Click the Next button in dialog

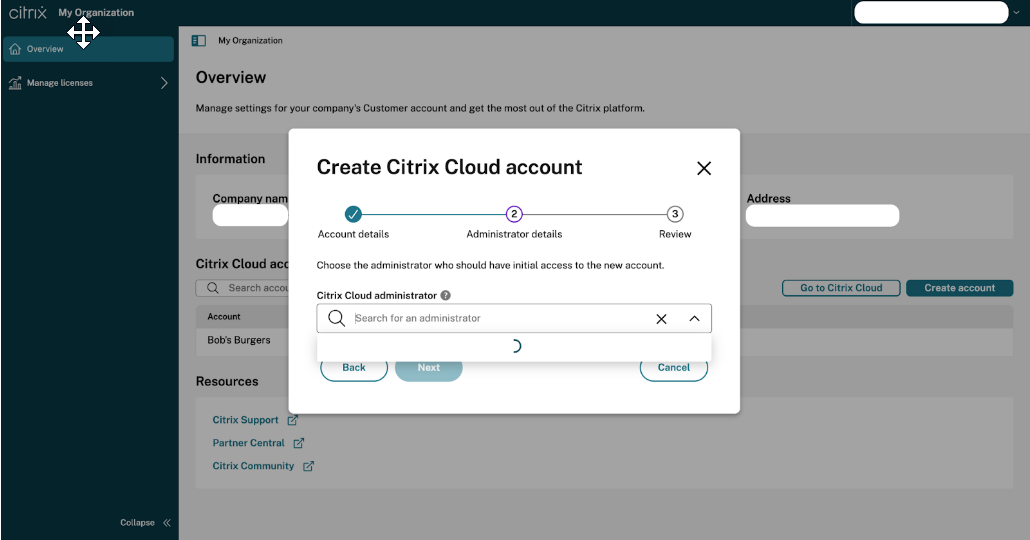tap(428, 368)
